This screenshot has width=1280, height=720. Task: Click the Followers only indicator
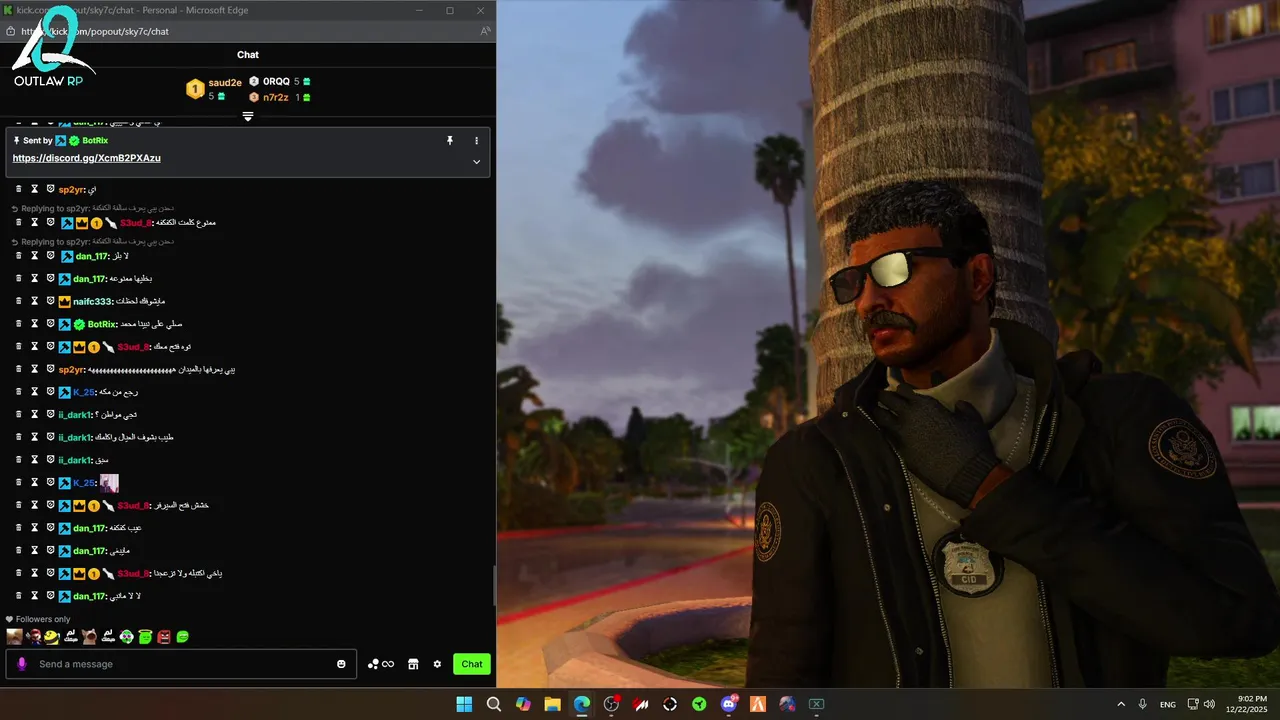(x=38, y=619)
